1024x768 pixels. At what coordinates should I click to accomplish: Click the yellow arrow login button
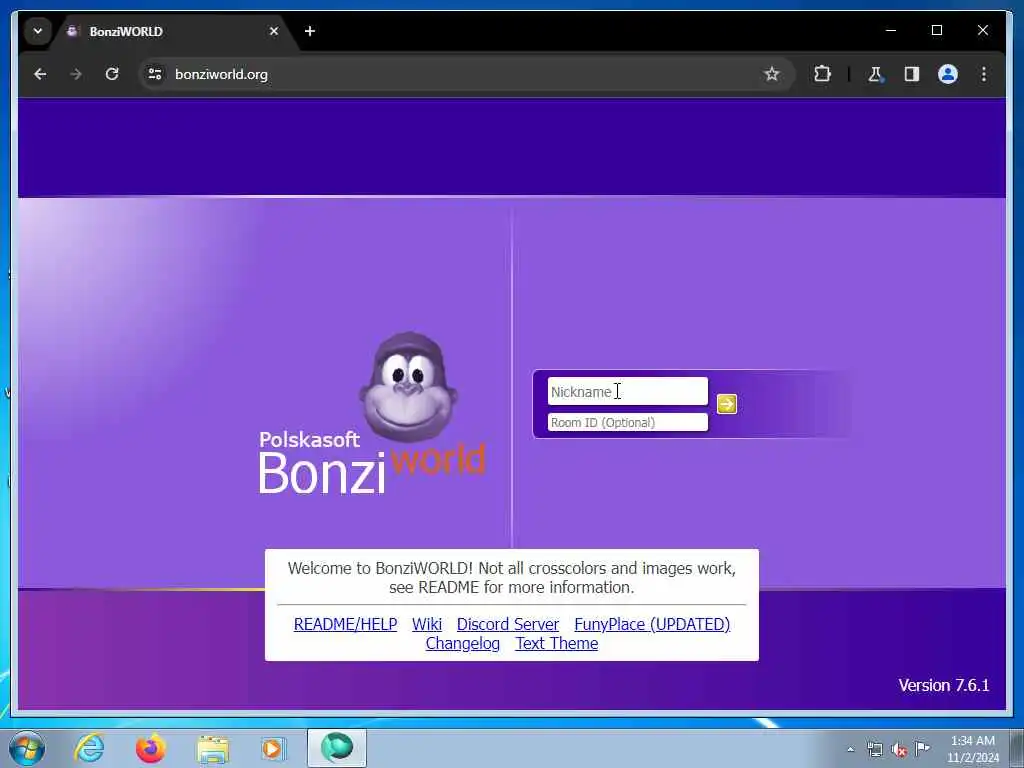pos(727,404)
